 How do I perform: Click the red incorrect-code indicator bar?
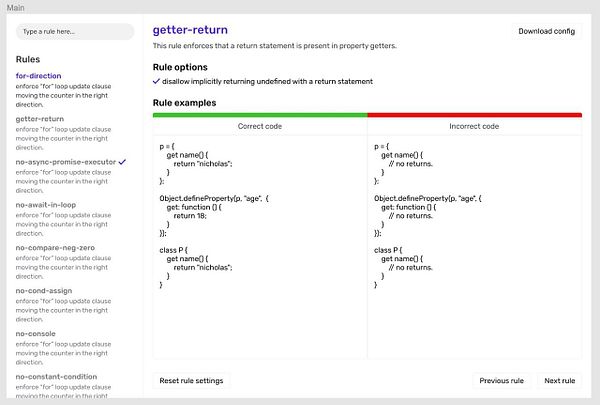tap(474, 115)
